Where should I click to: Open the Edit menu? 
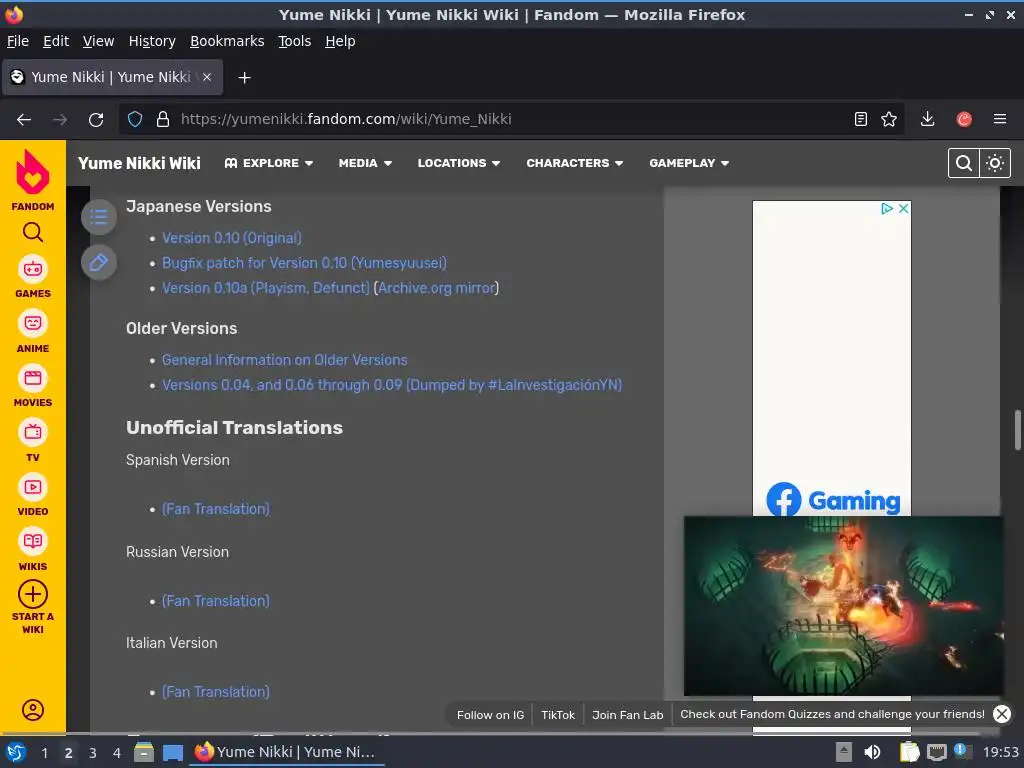pos(56,41)
